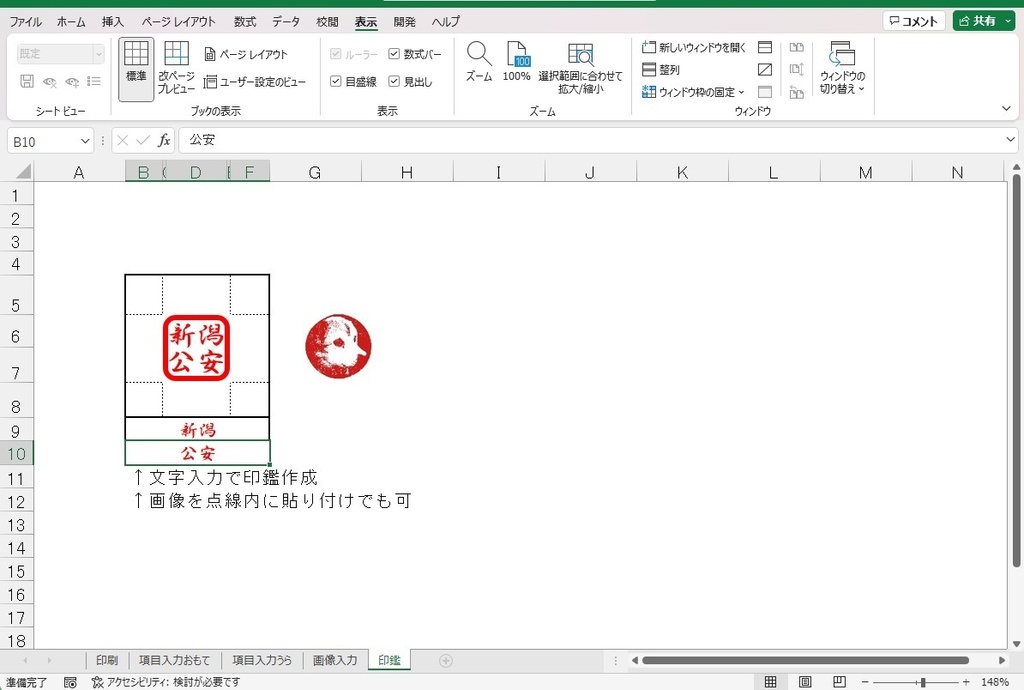The width and height of the screenshot is (1024, 690).
Task: Open the ヘルプ ribbon tab
Action: coord(445,22)
